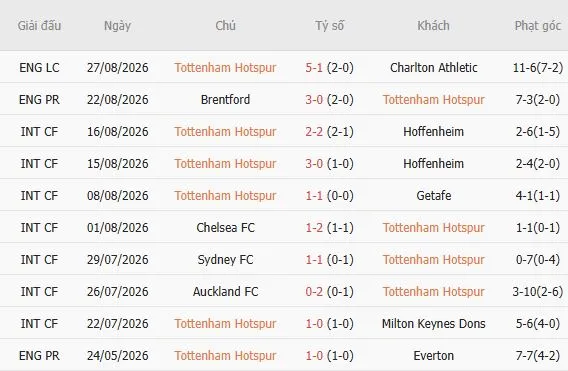568x371 pixels.
Task: Click corner stats 3-10(2-6) for Auckland match
Action: pos(538,292)
